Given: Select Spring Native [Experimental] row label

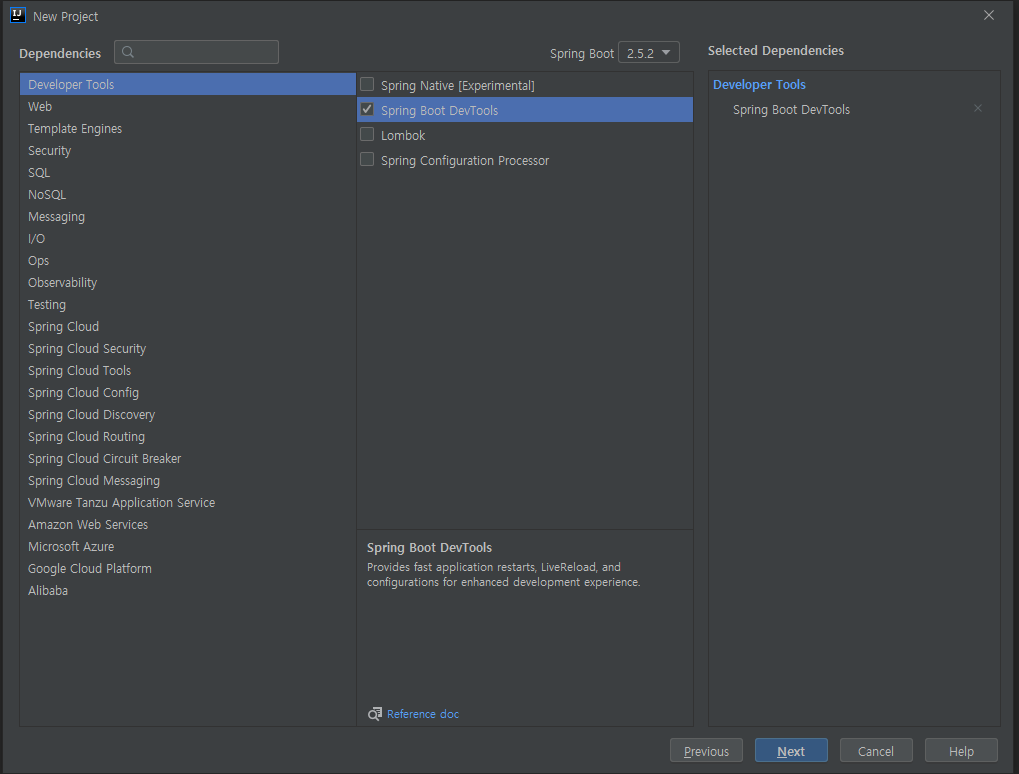Looking at the screenshot, I should [x=458, y=86].
